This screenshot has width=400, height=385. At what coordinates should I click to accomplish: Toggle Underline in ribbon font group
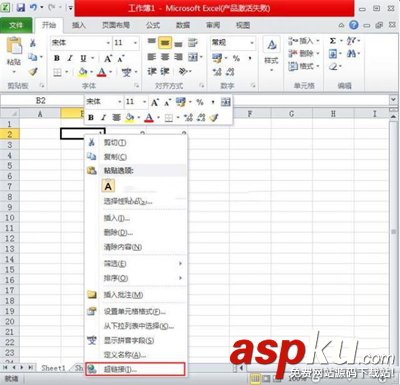point(83,58)
